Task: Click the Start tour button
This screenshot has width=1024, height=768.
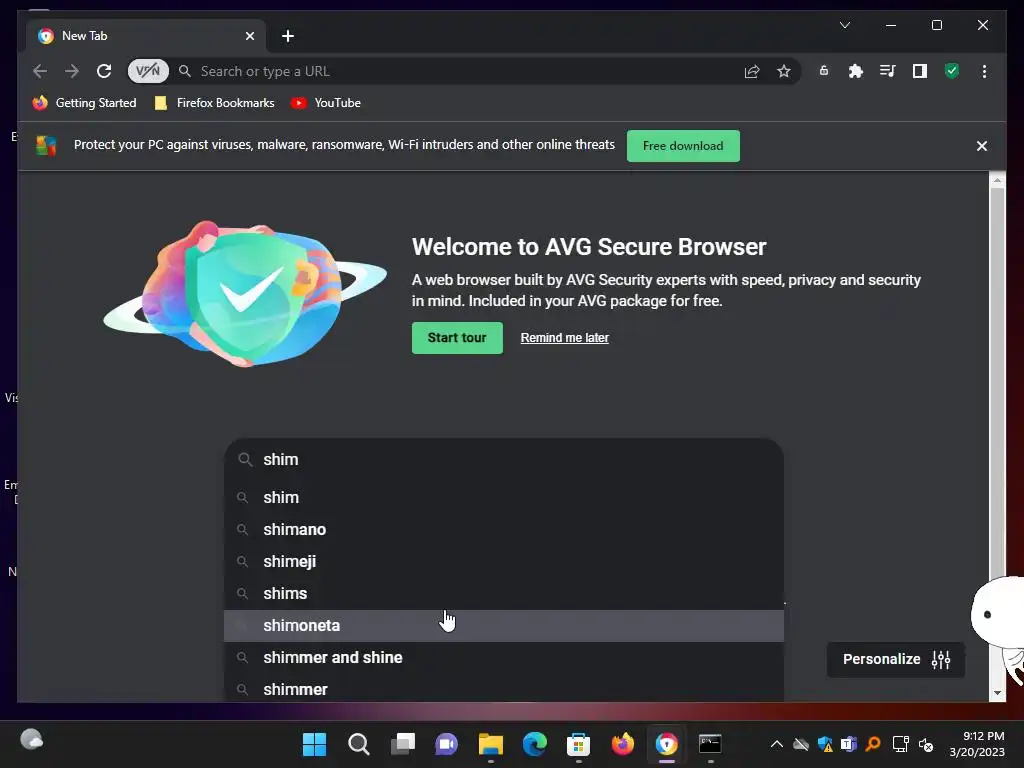Action: coord(457,338)
